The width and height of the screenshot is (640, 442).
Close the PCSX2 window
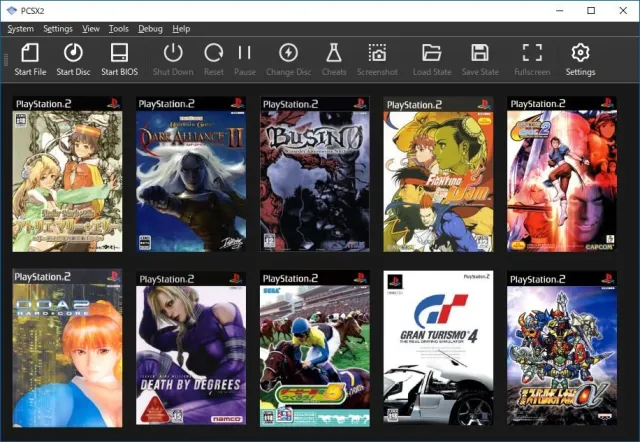pos(623,11)
